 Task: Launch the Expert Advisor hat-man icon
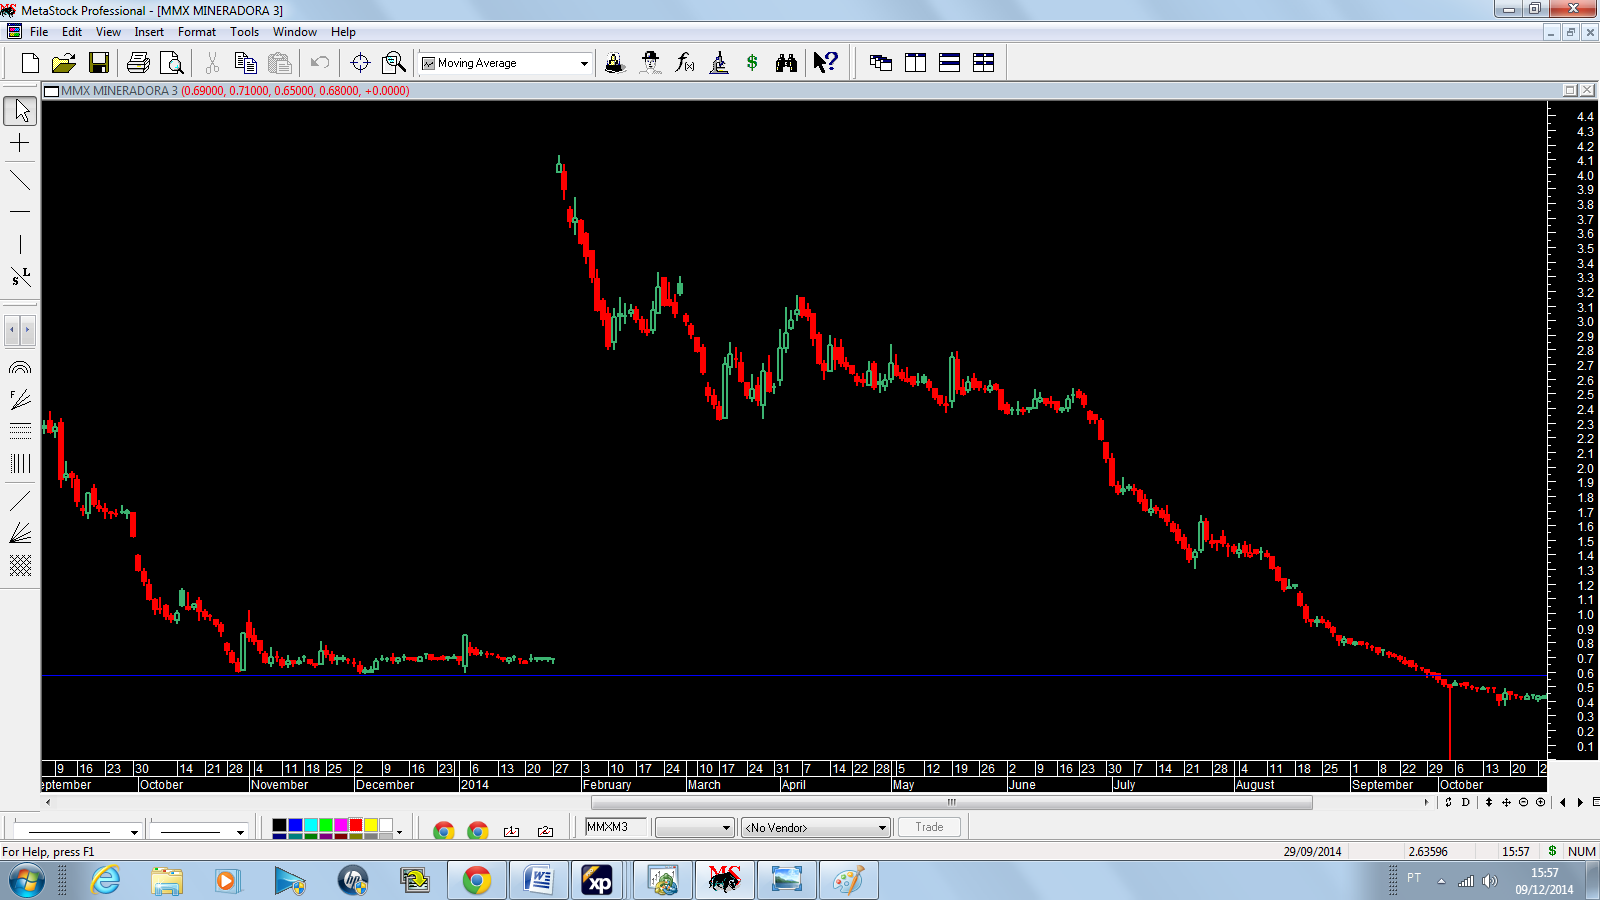pos(650,63)
